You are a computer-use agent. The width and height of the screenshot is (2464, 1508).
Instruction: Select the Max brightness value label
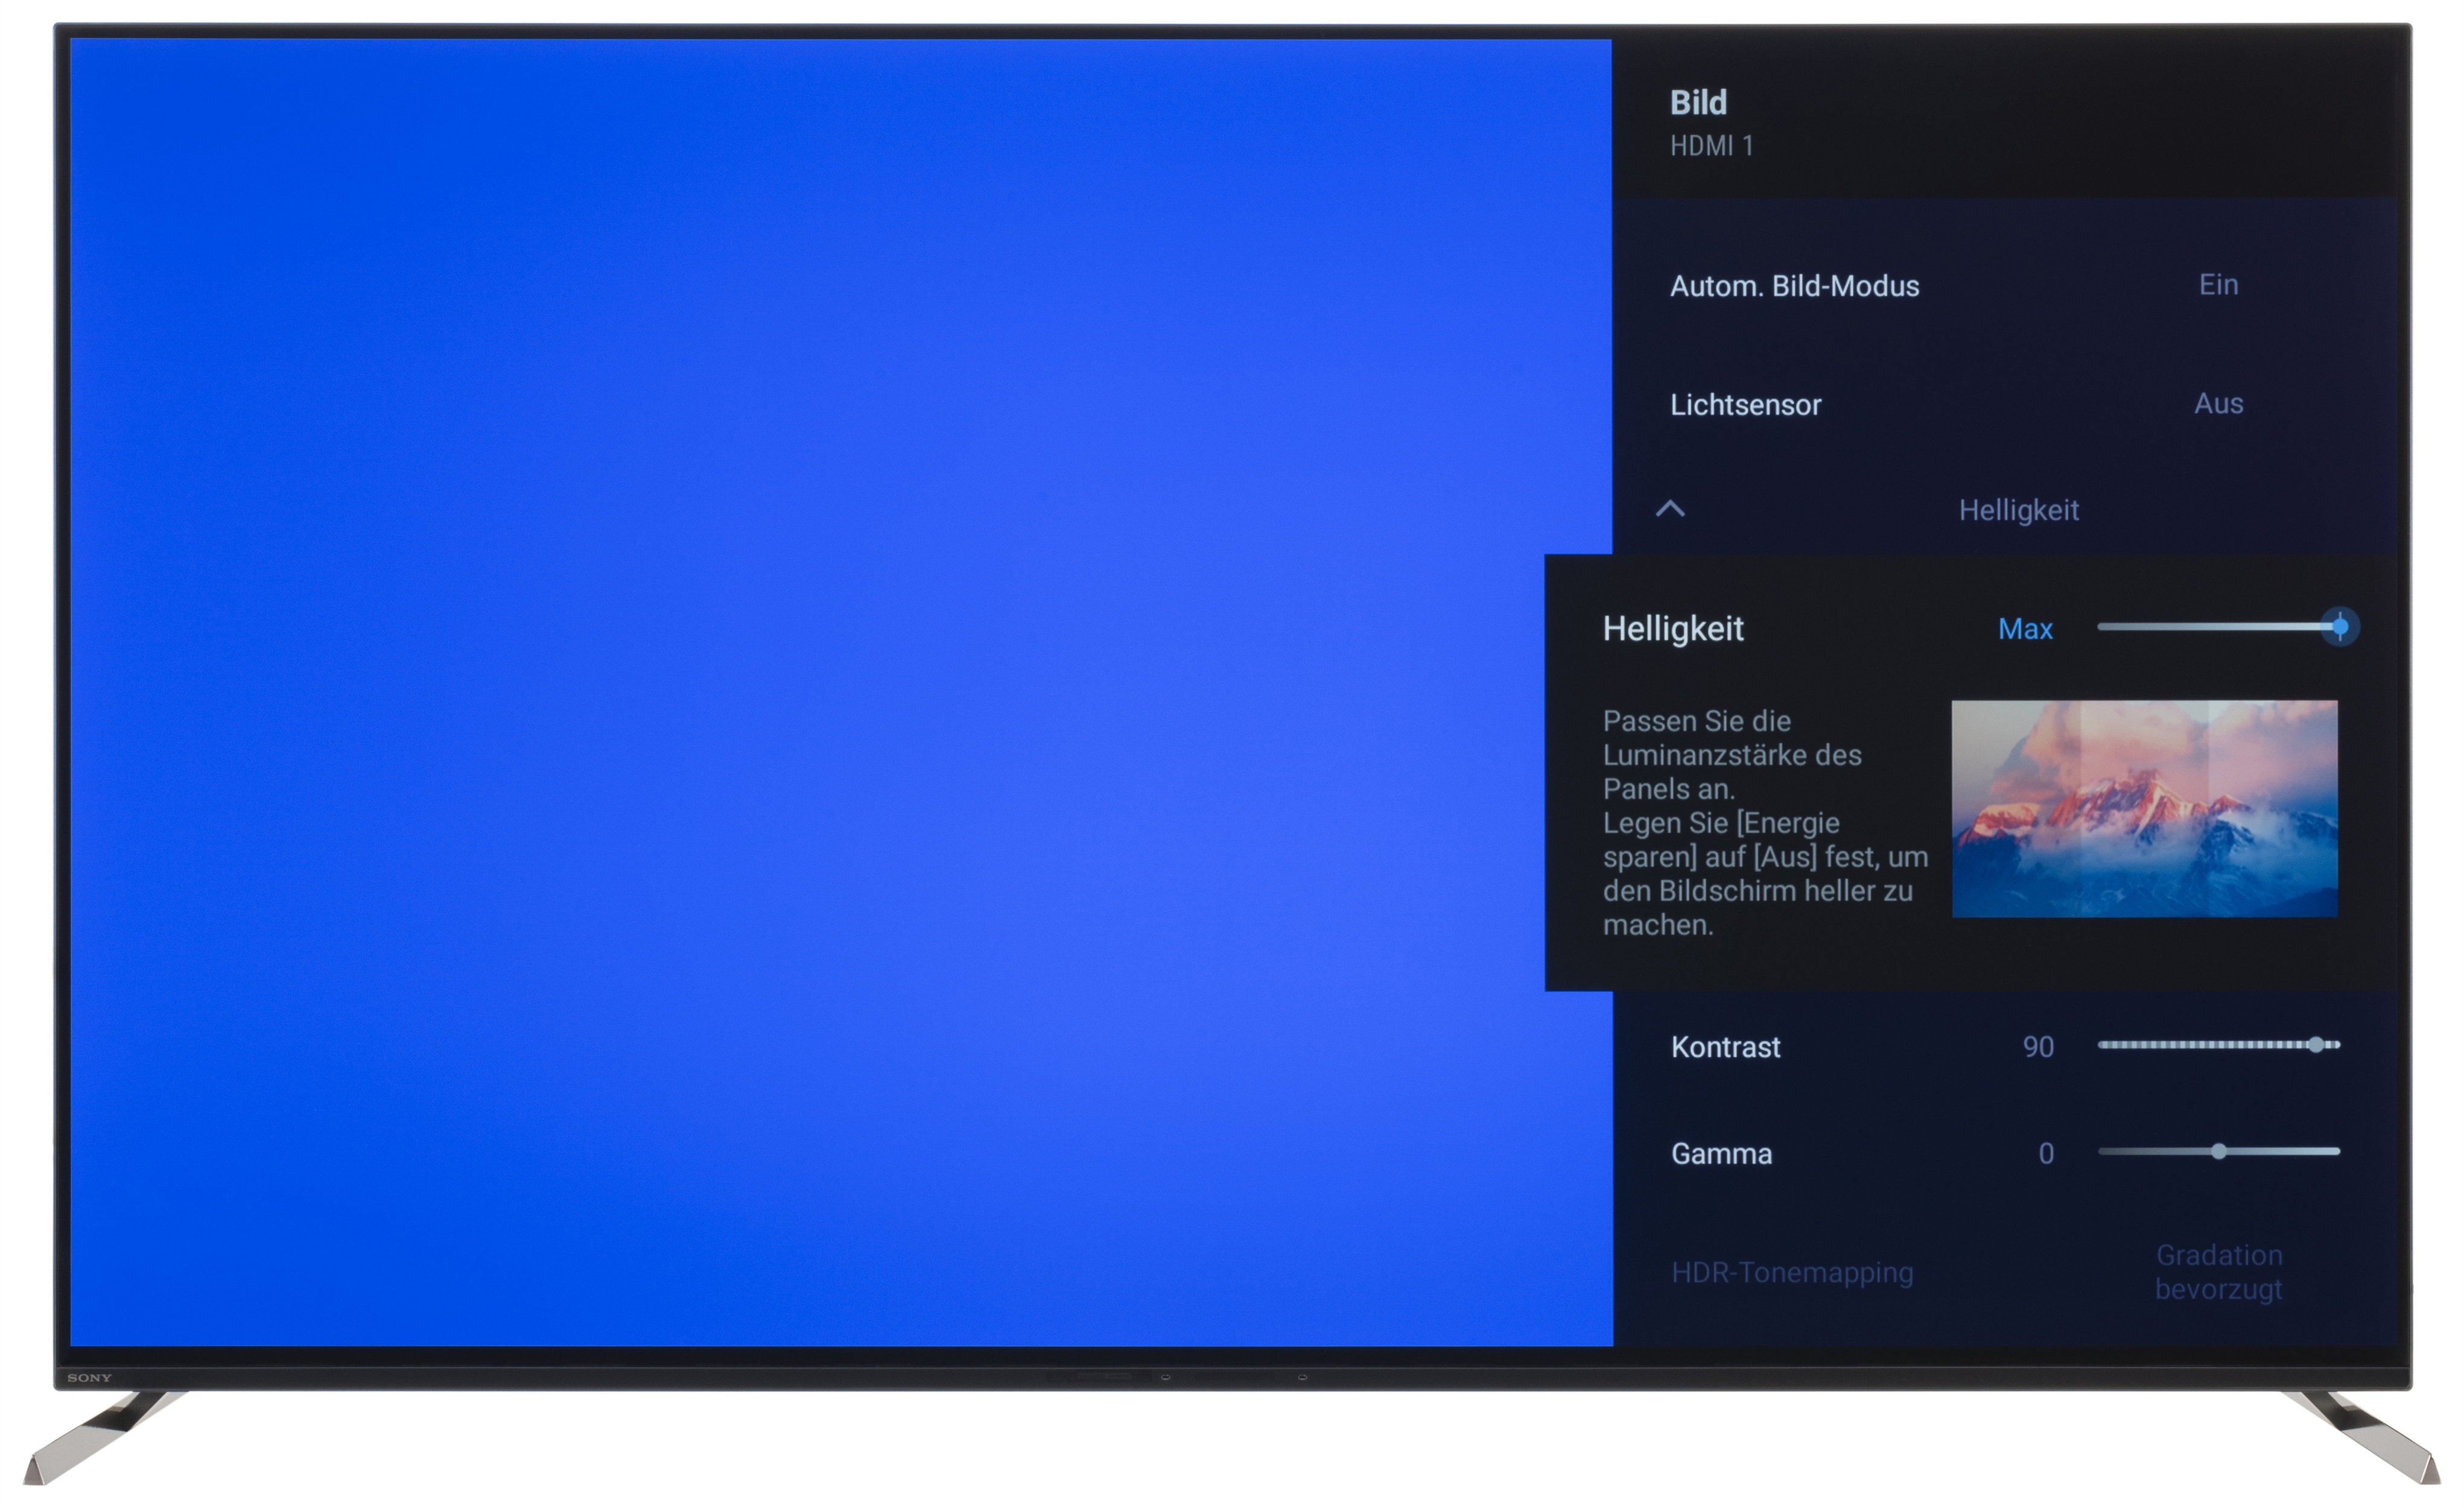(x=2024, y=629)
